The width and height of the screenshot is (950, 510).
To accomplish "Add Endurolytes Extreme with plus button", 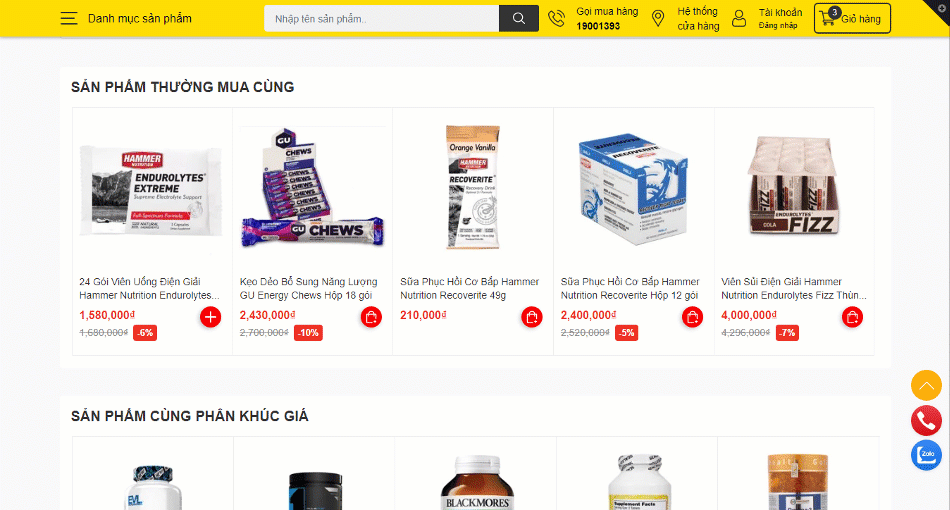I will [x=210, y=317].
